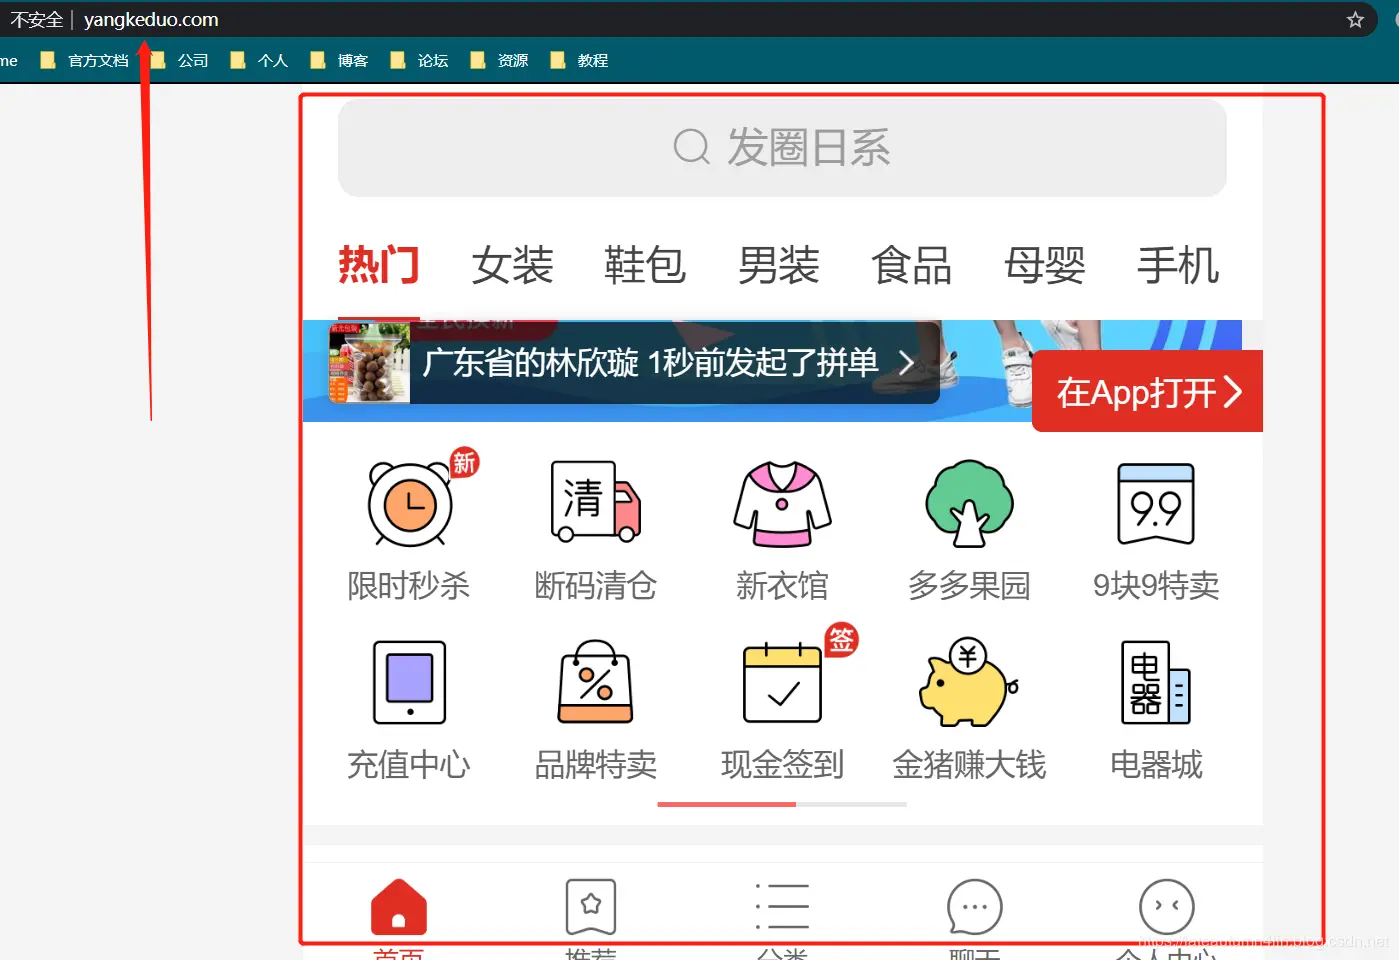Open the 现金签到 calendar icon

point(782,682)
